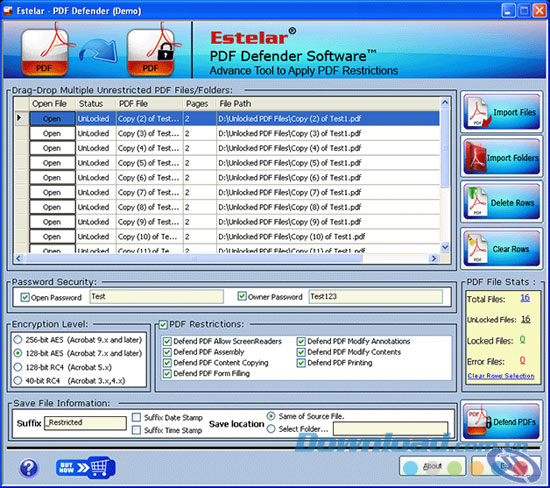Click the Status column header
The image size is (550, 488).
point(96,104)
